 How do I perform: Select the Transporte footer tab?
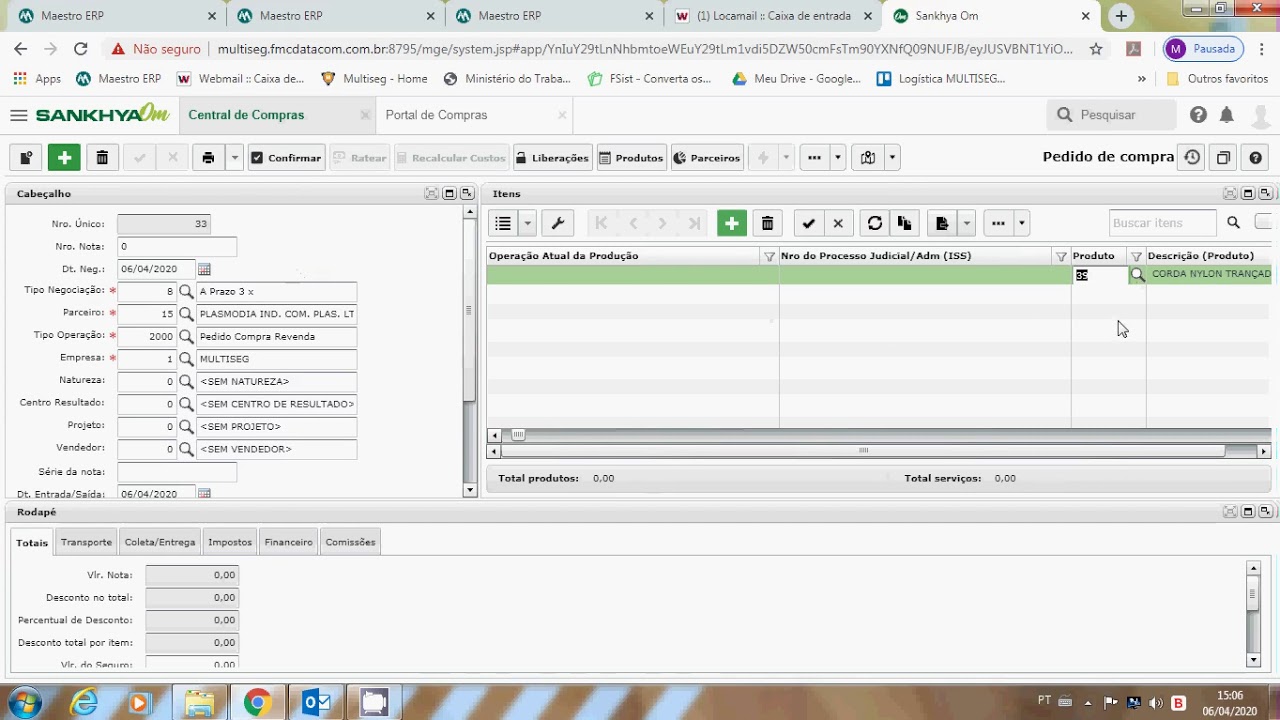(x=86, y=542)
